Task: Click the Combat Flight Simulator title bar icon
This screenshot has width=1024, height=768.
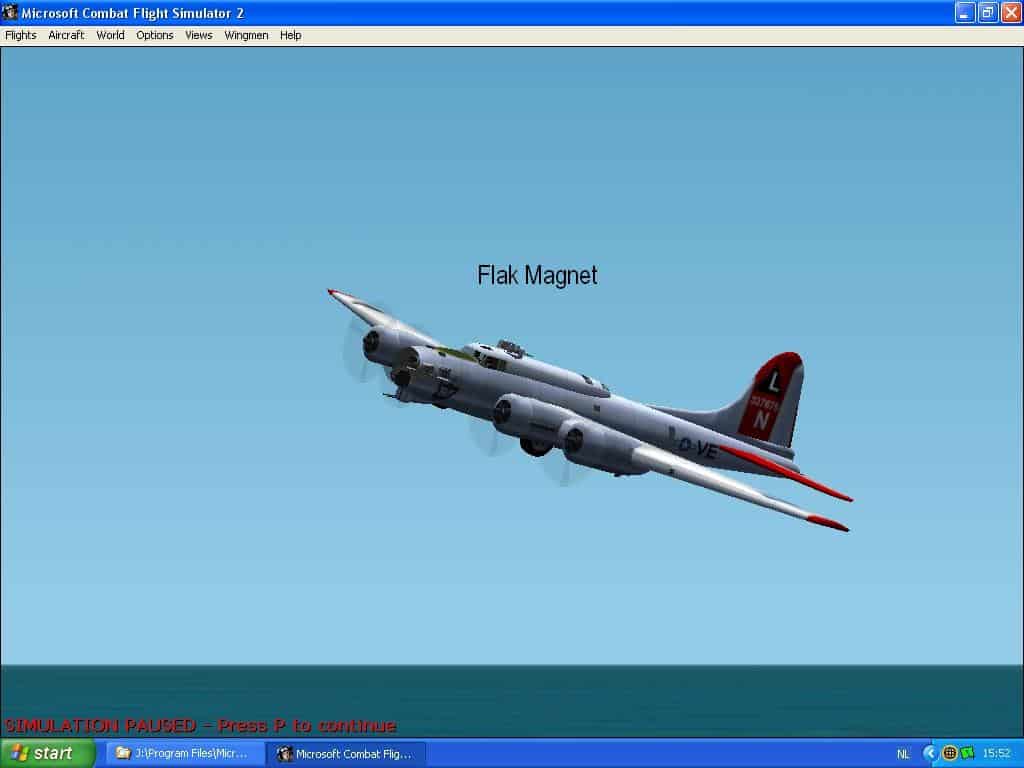Action: (x=10, y=12)
